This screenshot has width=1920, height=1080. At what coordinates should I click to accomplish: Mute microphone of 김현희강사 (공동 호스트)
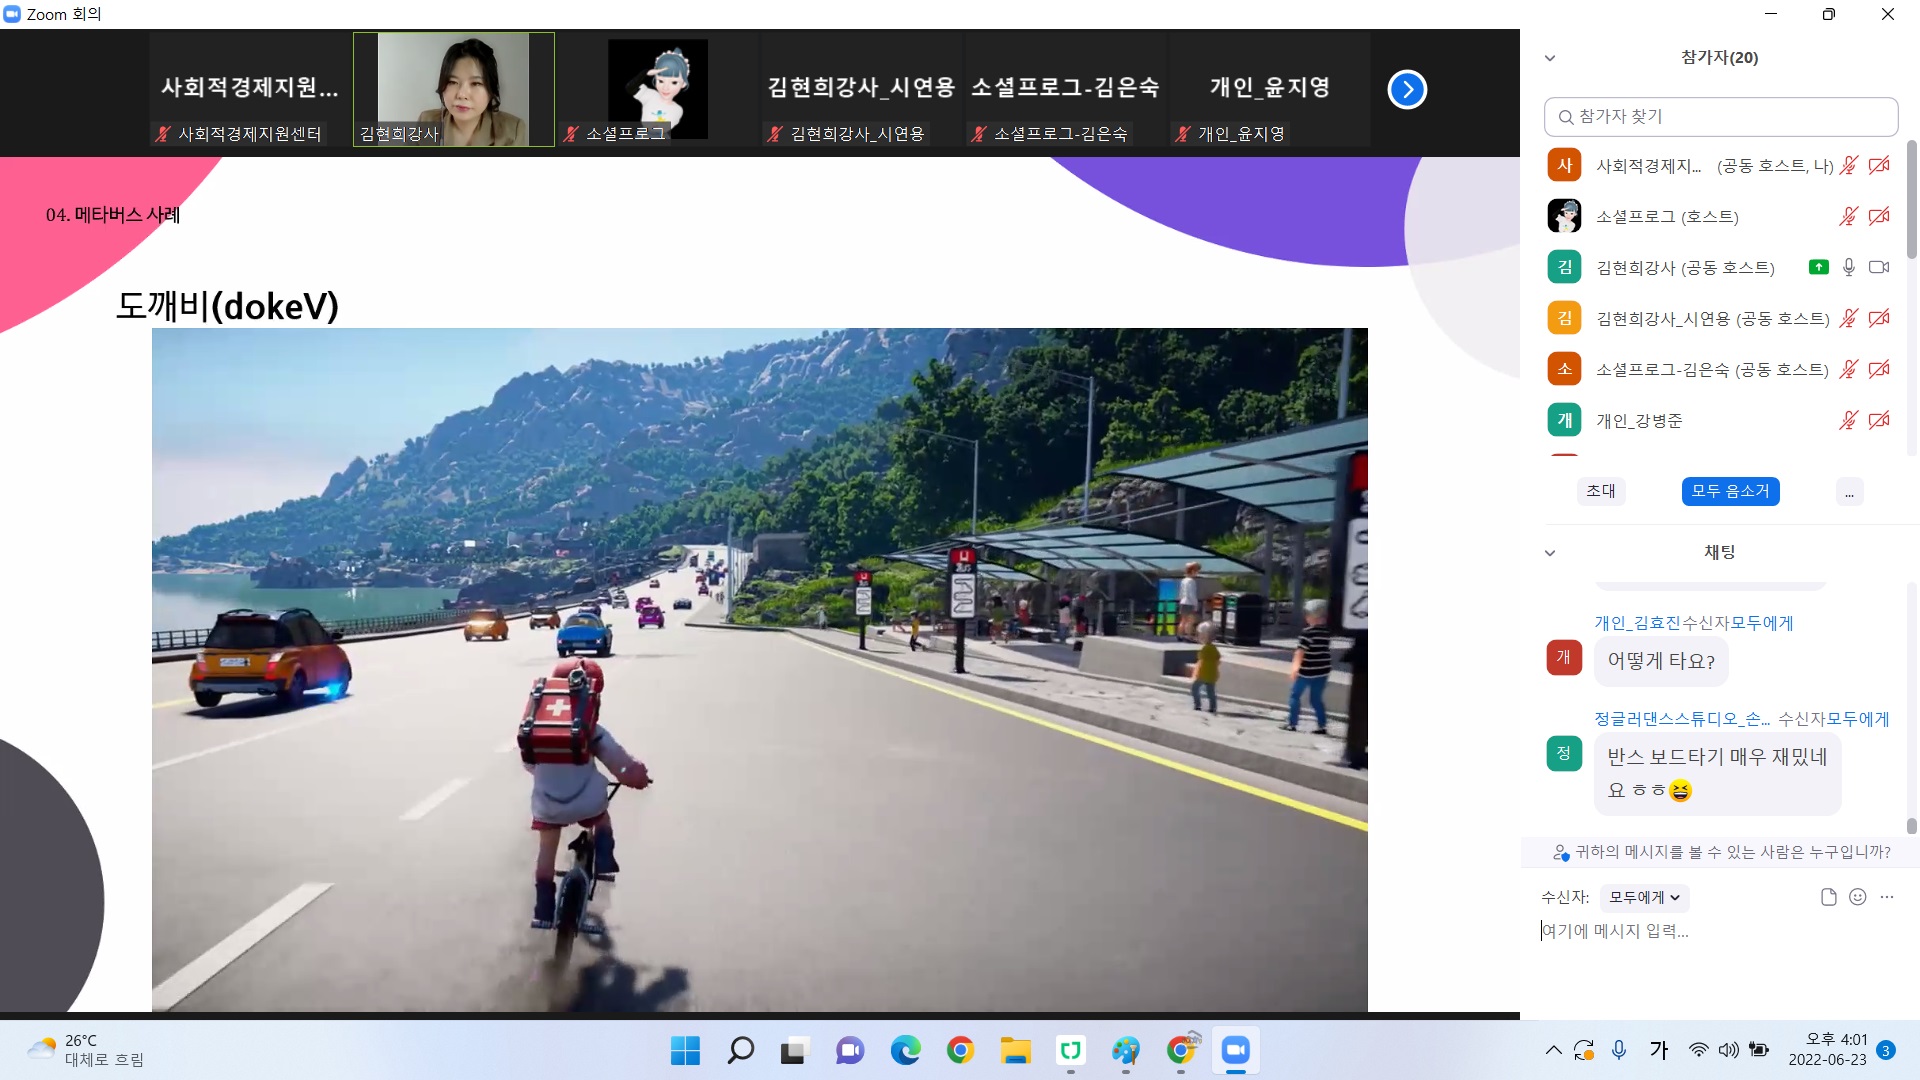(x=1849, y=267)
